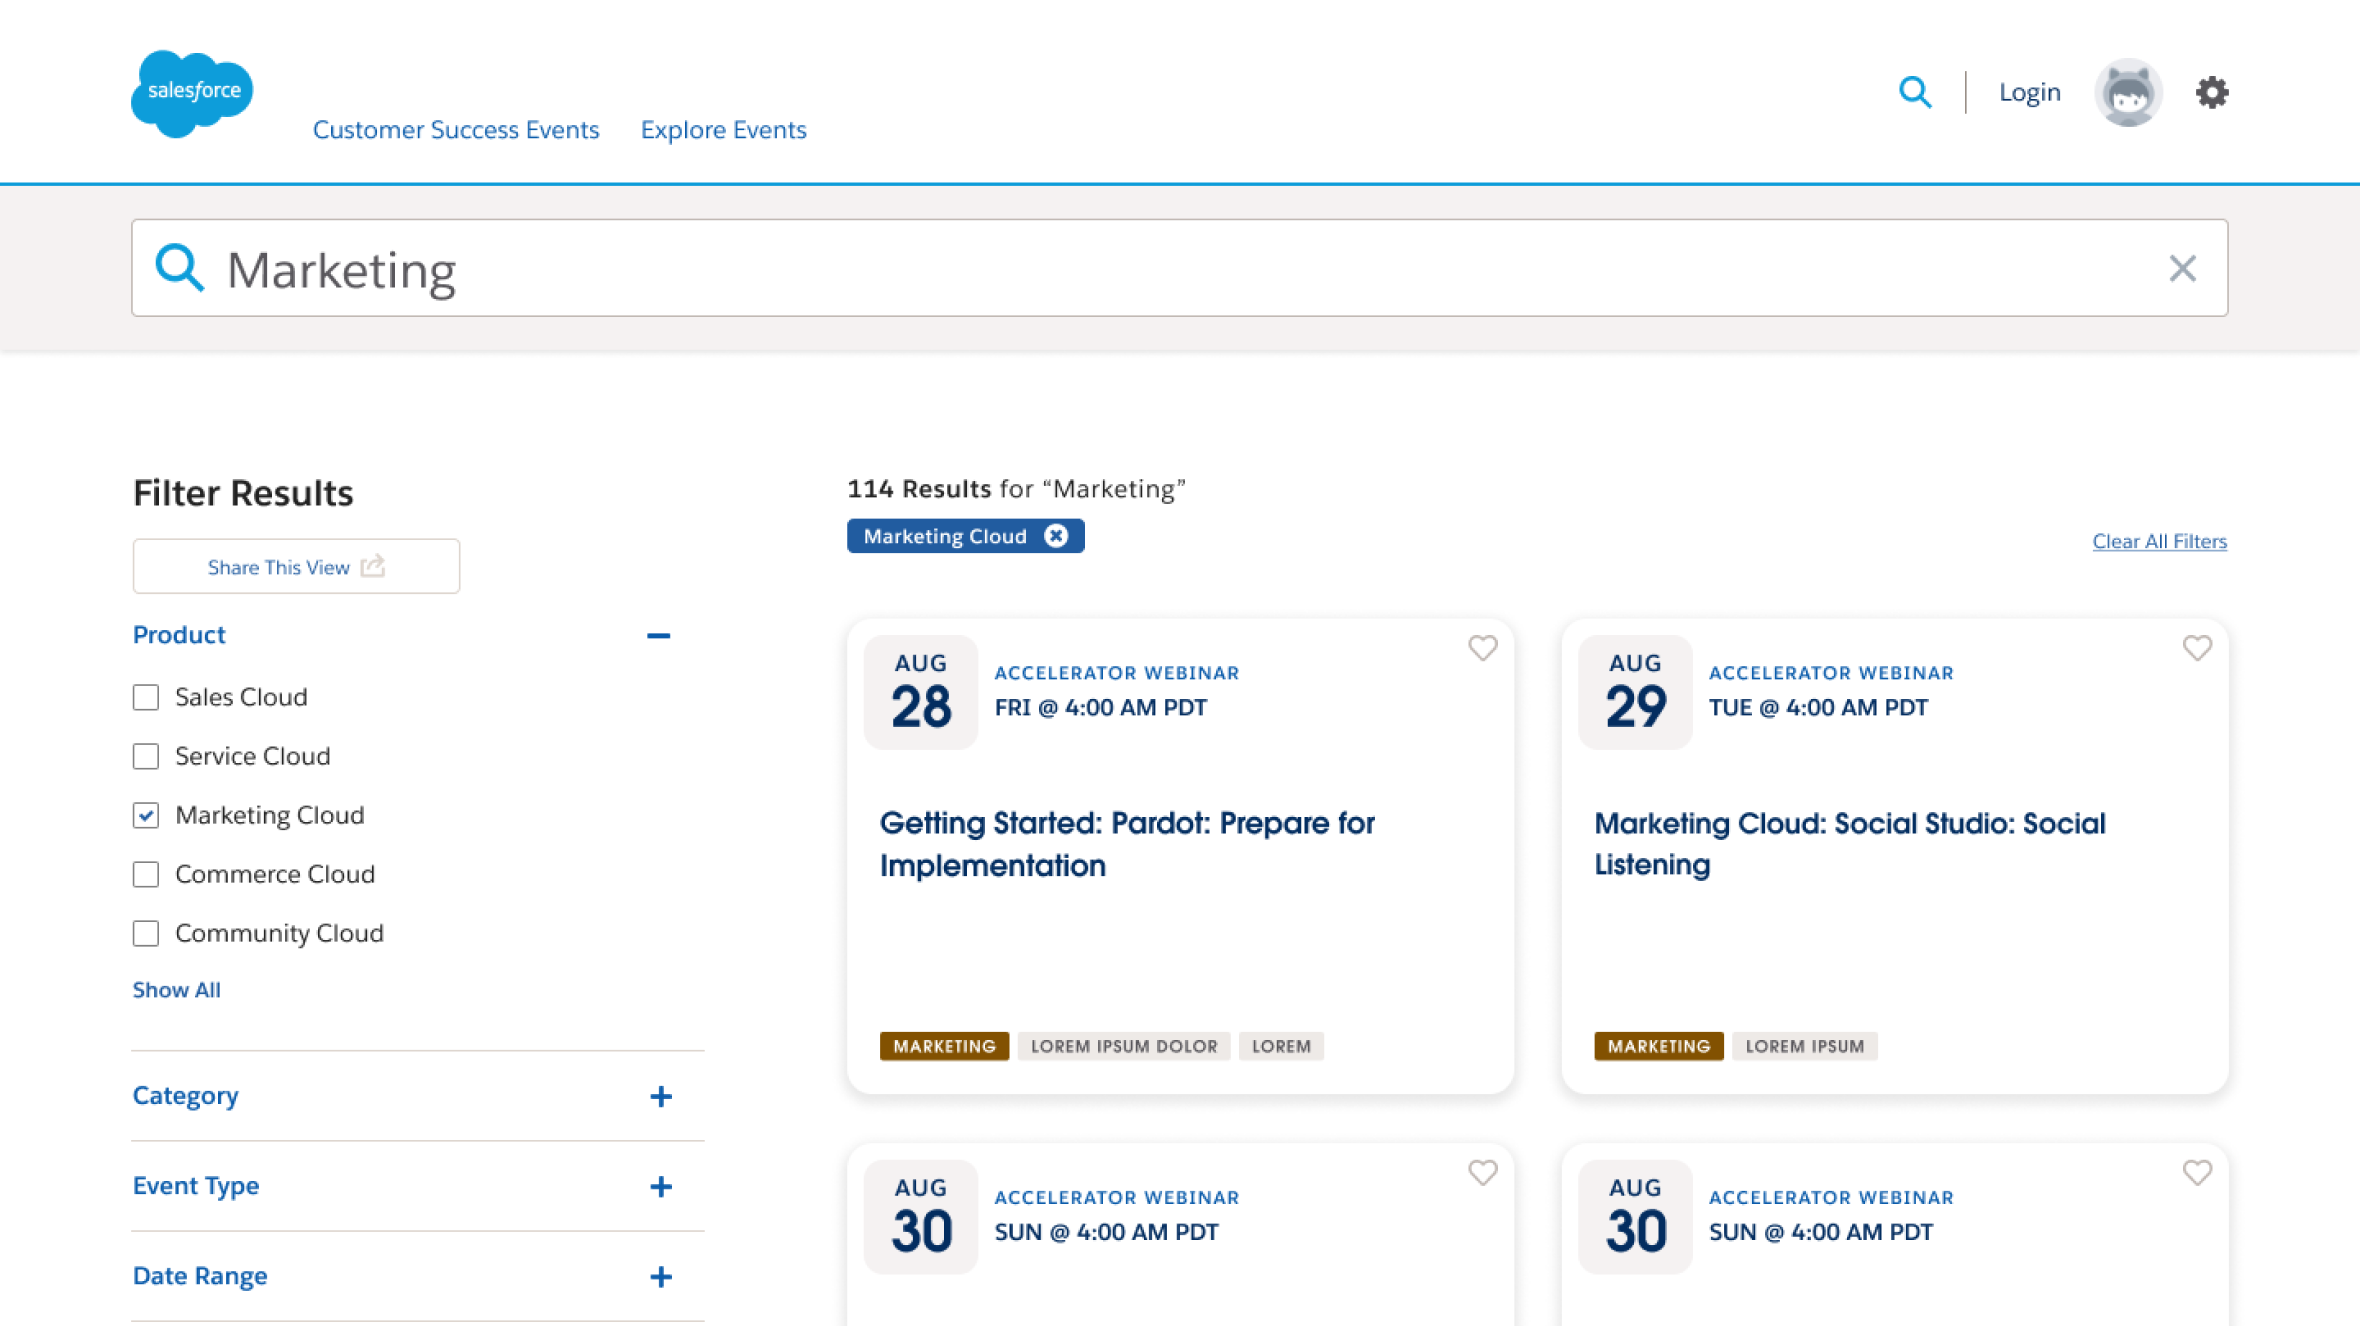The image size is (2360, 1326).
Task: Favorite the first Aug 30 webinar heart
Action: point(1482,1172)
